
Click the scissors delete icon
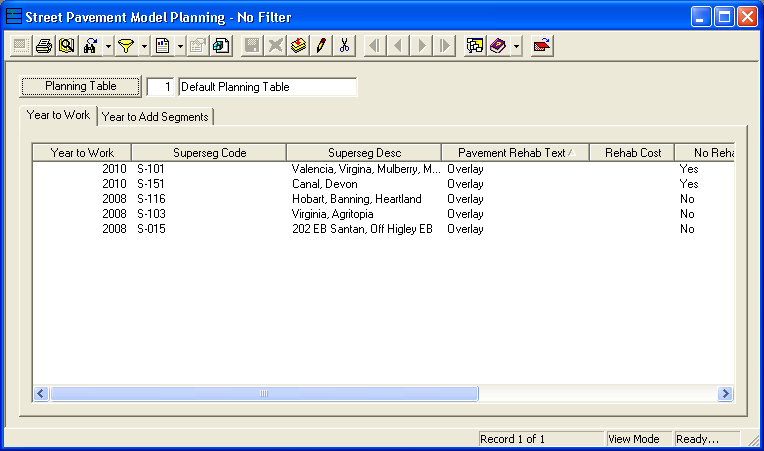[x=344, y=46]
